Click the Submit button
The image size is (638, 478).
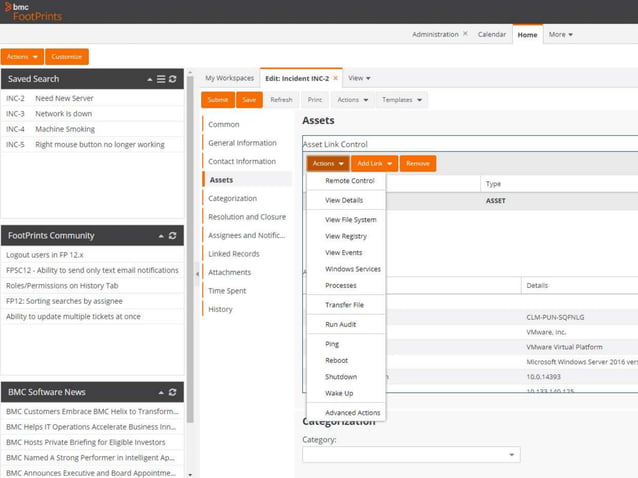(x=217, y=100)
